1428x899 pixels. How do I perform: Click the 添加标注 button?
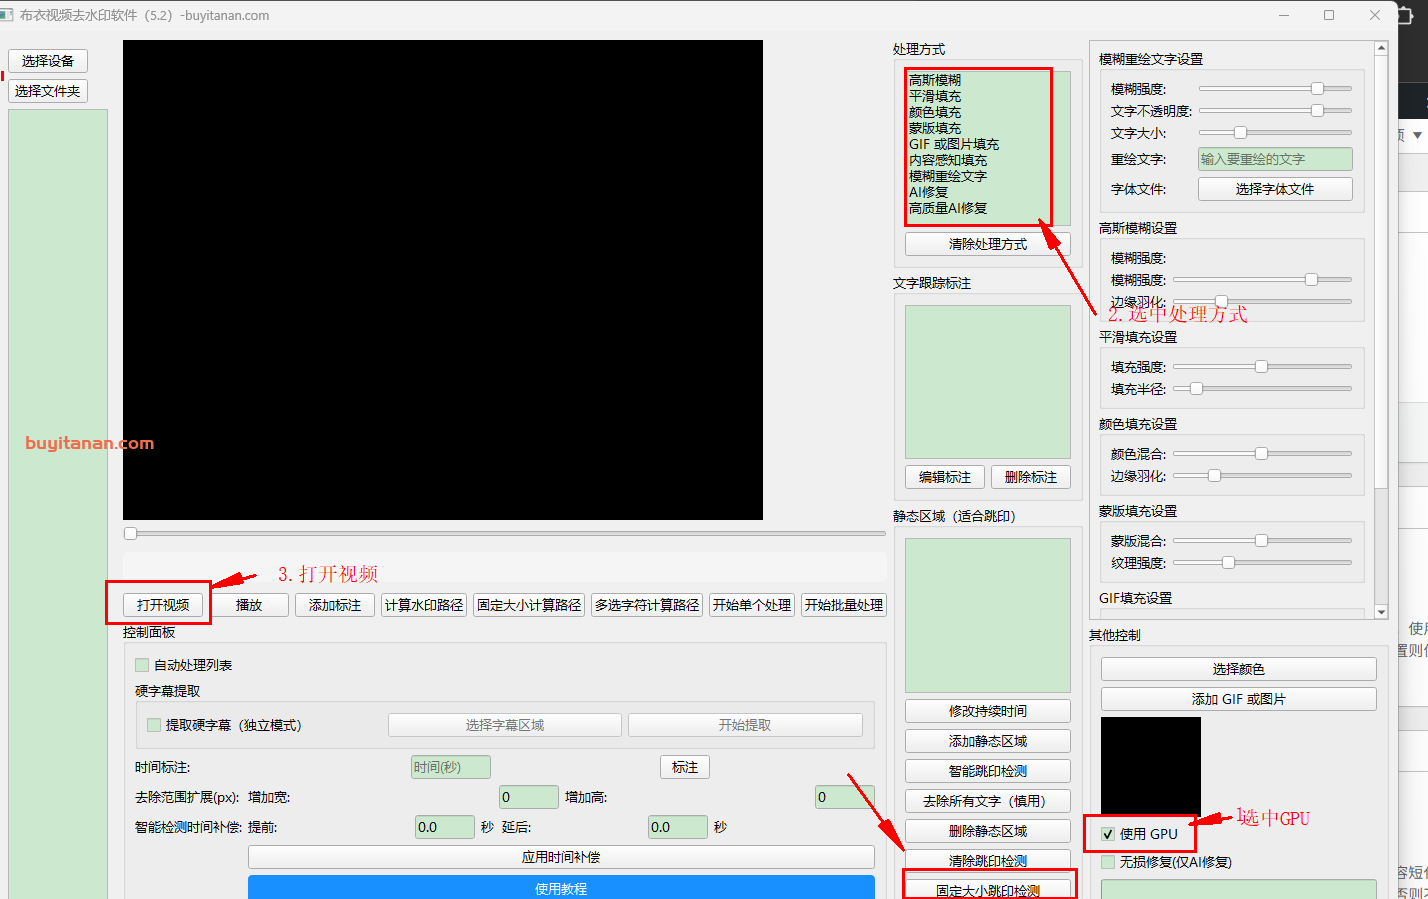pyautogui.click(x=335, y=605)
